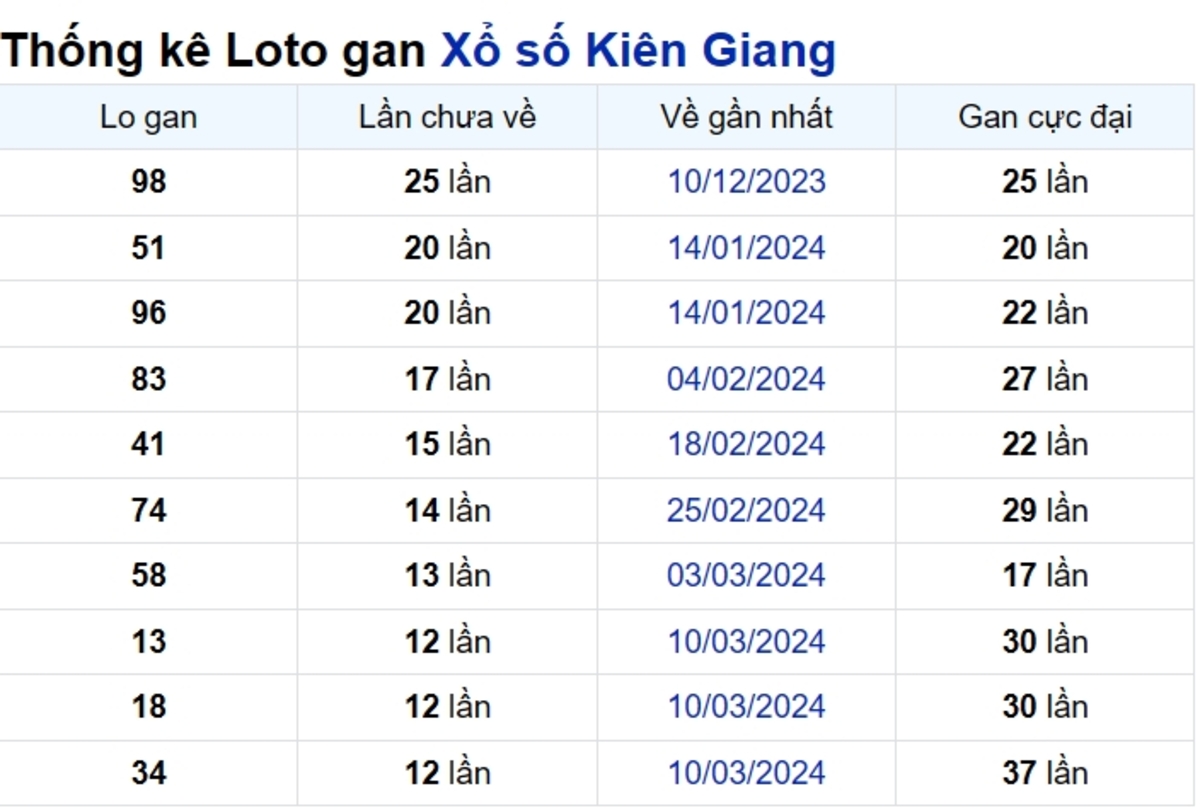
Task: Select the Về gần nhất column header
Action: pyautogui.click(x=746, y=117)
